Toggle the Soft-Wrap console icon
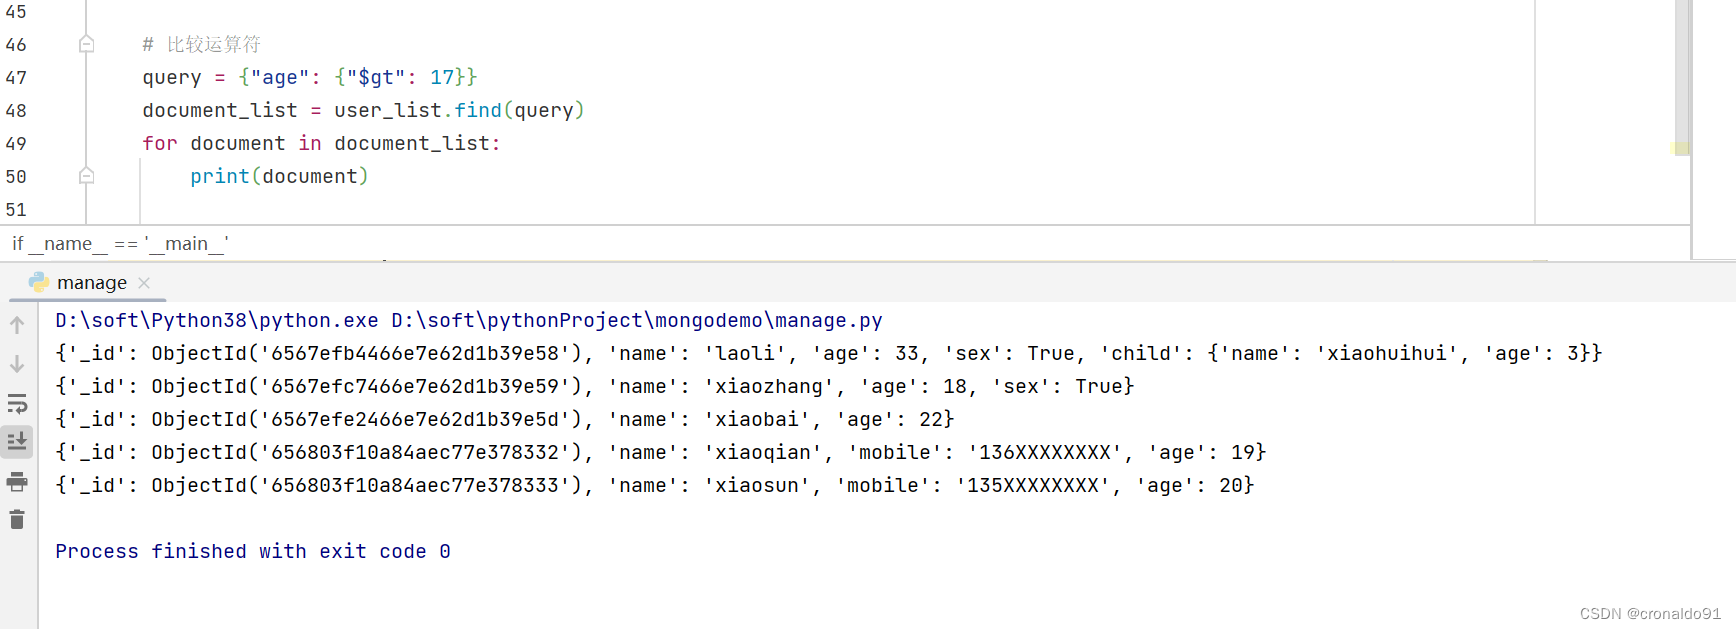The image size is (1736, 629). pos(17,403)
